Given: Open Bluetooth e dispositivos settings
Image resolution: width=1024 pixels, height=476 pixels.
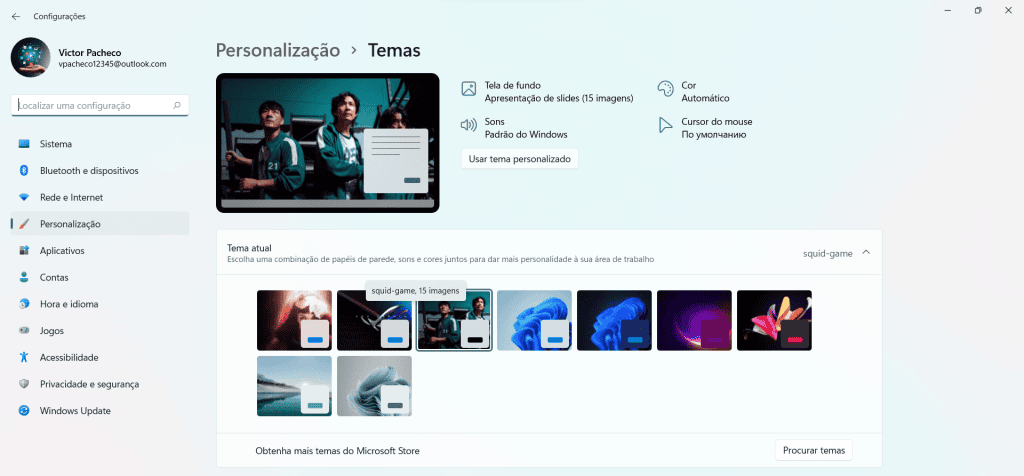Looking at the screenshot, I should point(100,170).
